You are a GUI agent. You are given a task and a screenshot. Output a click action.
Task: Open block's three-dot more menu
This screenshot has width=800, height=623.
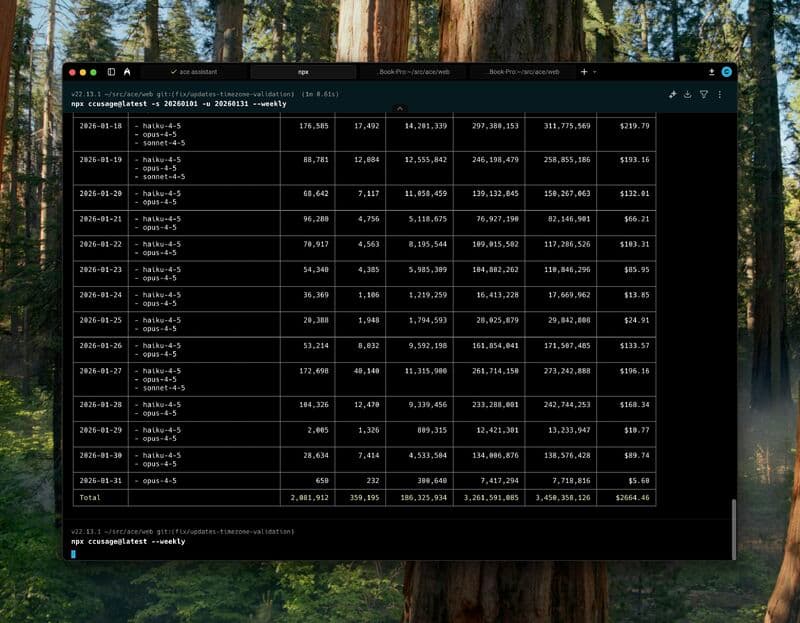pos(719,94)
